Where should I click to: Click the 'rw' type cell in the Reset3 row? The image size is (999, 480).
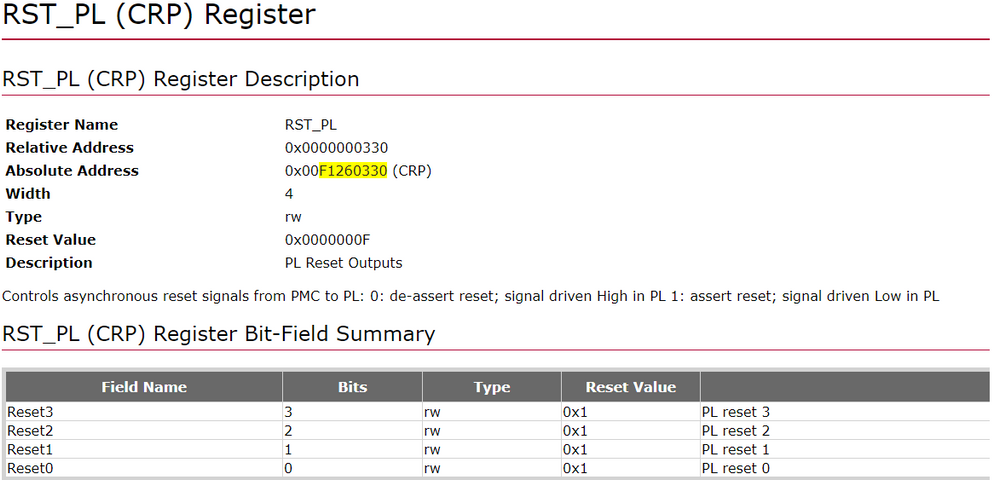click(x=492, y=412)
